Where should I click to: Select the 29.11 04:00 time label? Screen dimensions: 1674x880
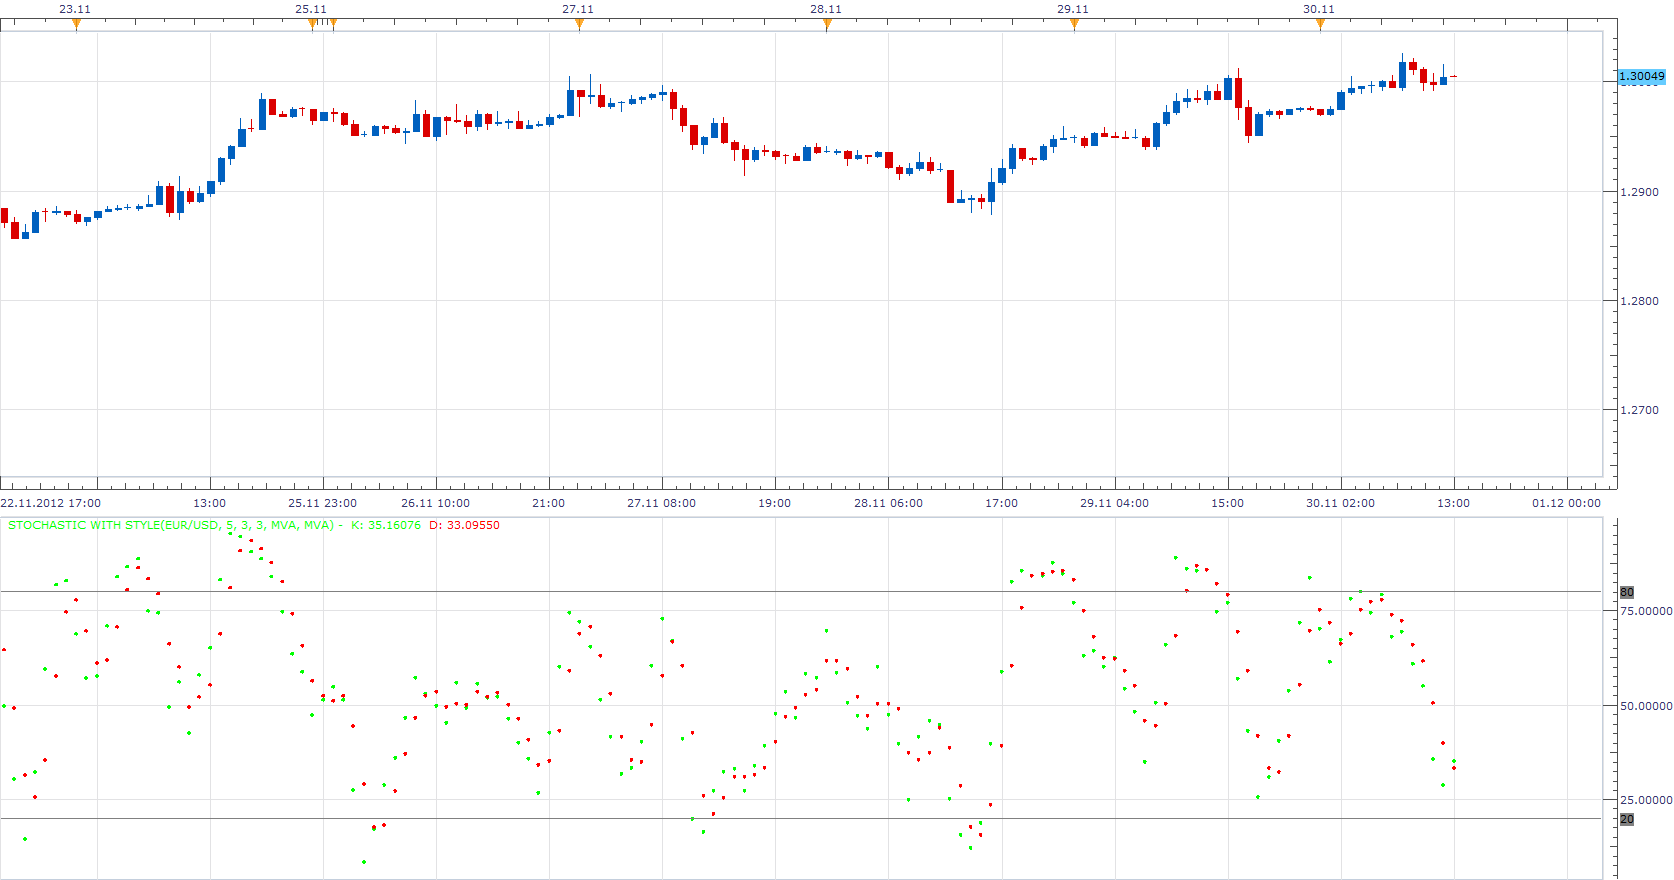pos(1114,503)
